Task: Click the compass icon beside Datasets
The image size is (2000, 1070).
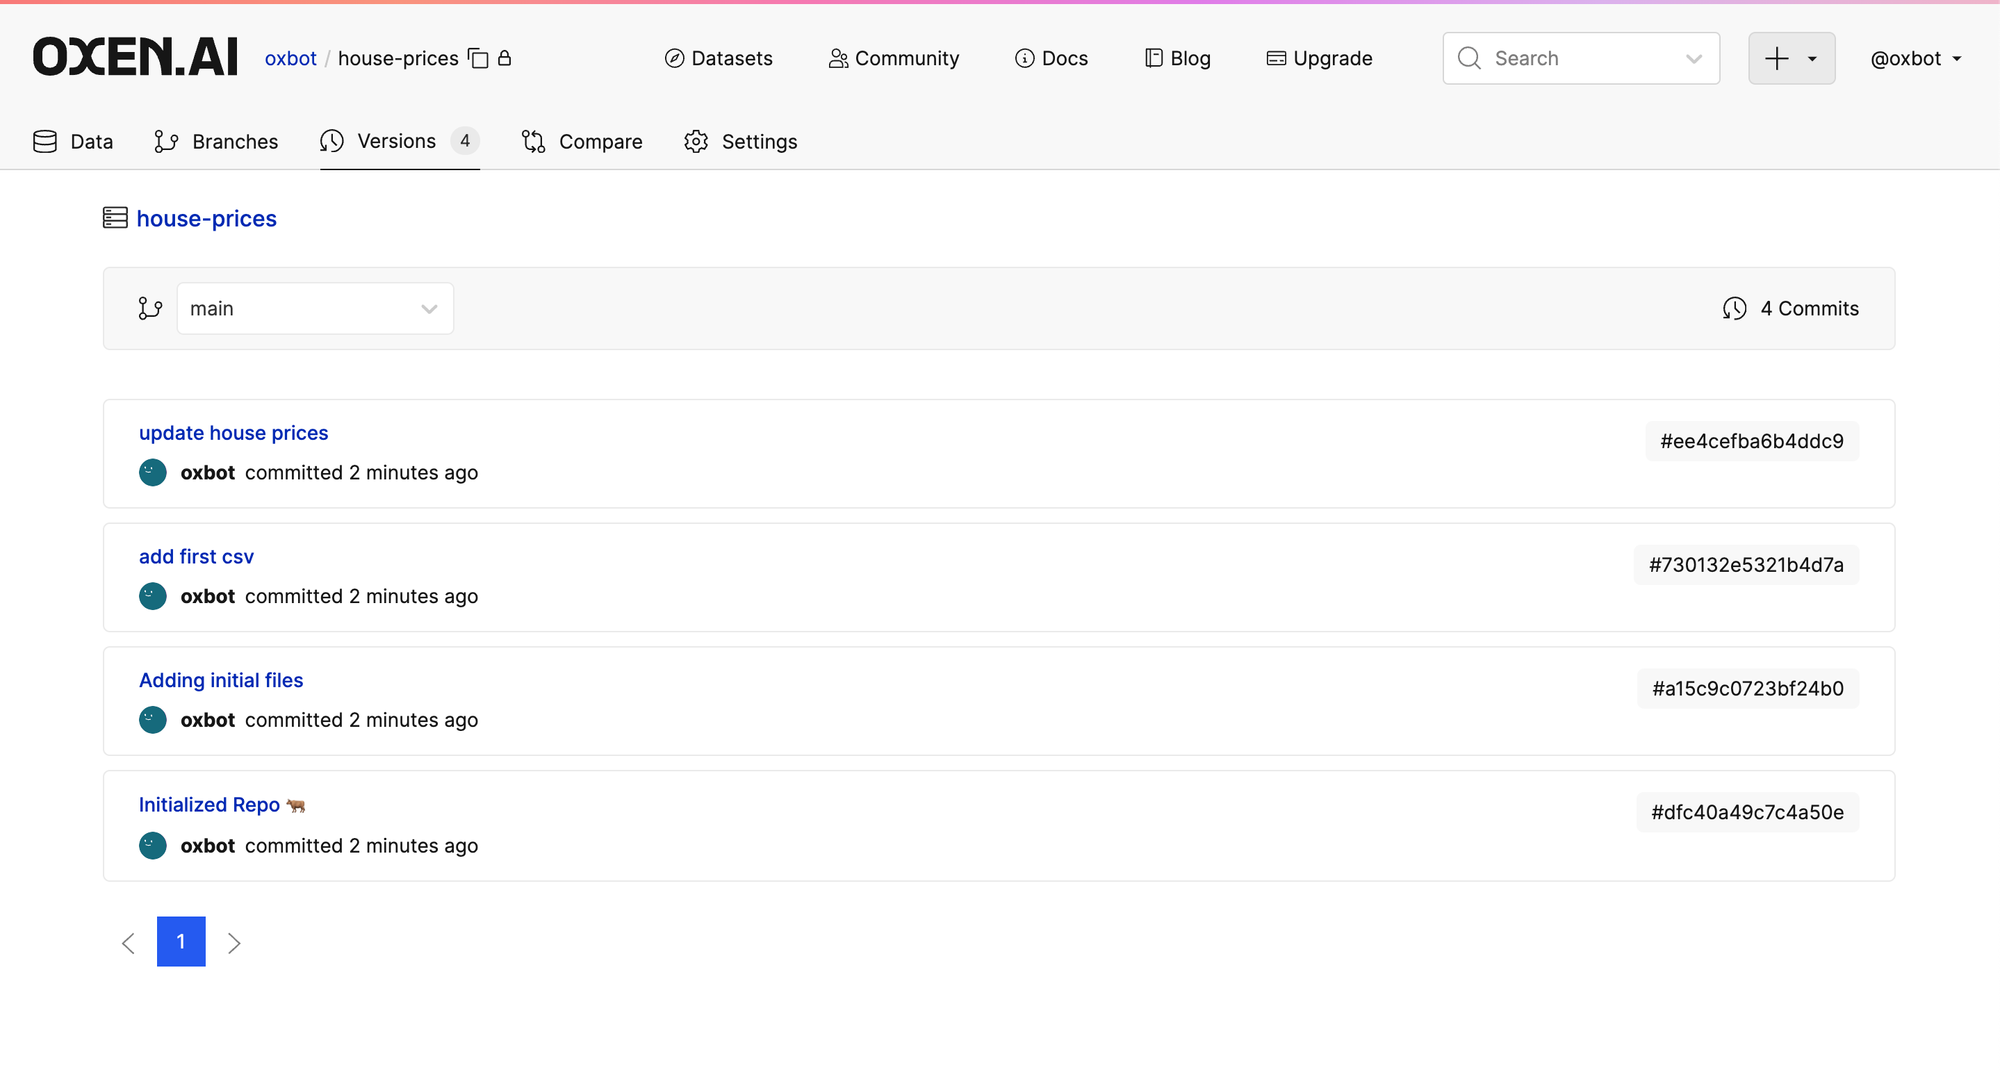Action: [675, 58]
